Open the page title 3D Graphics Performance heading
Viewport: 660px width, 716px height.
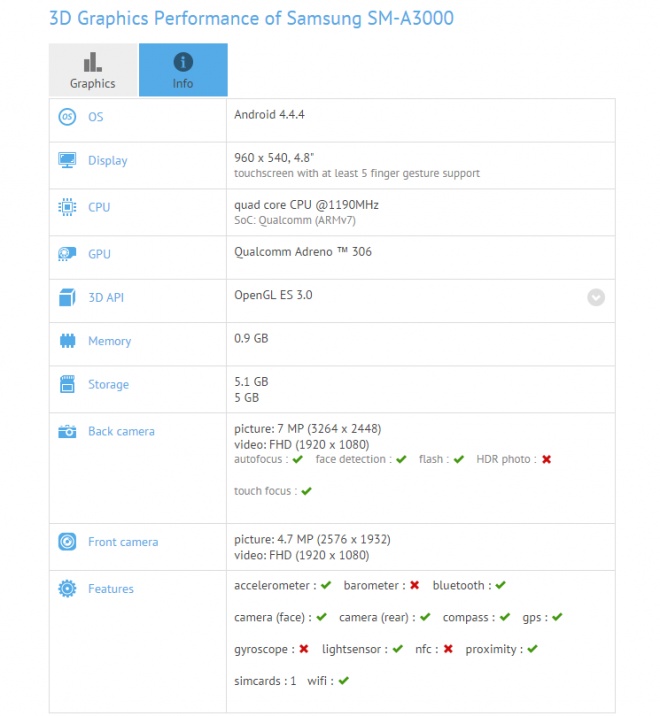click(251, 18)
